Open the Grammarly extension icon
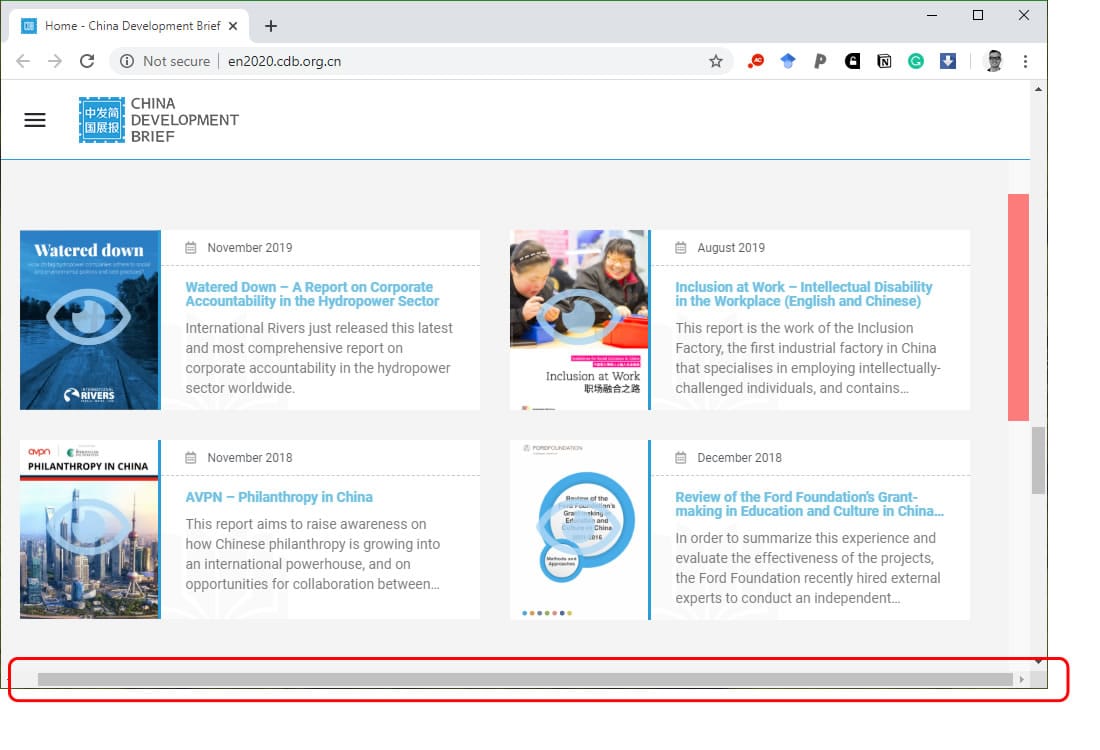This screenshot has width=1100, height=750. pyautogui.click(x=915, y=61)
